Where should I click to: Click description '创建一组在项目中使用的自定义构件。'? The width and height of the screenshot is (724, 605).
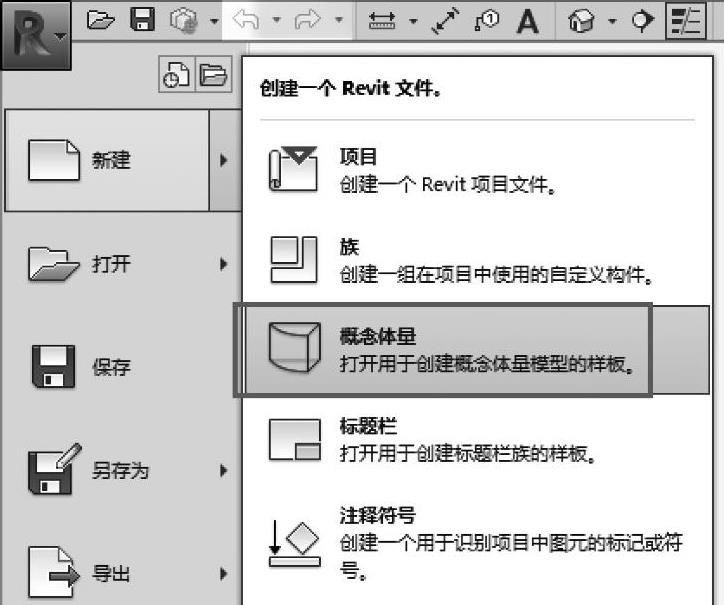(496, 274)
